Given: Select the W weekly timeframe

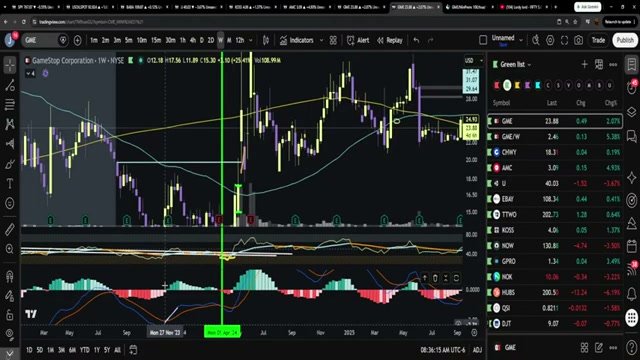Looking at the screenshot, I should pyautogui.click(x=220, y=40).
